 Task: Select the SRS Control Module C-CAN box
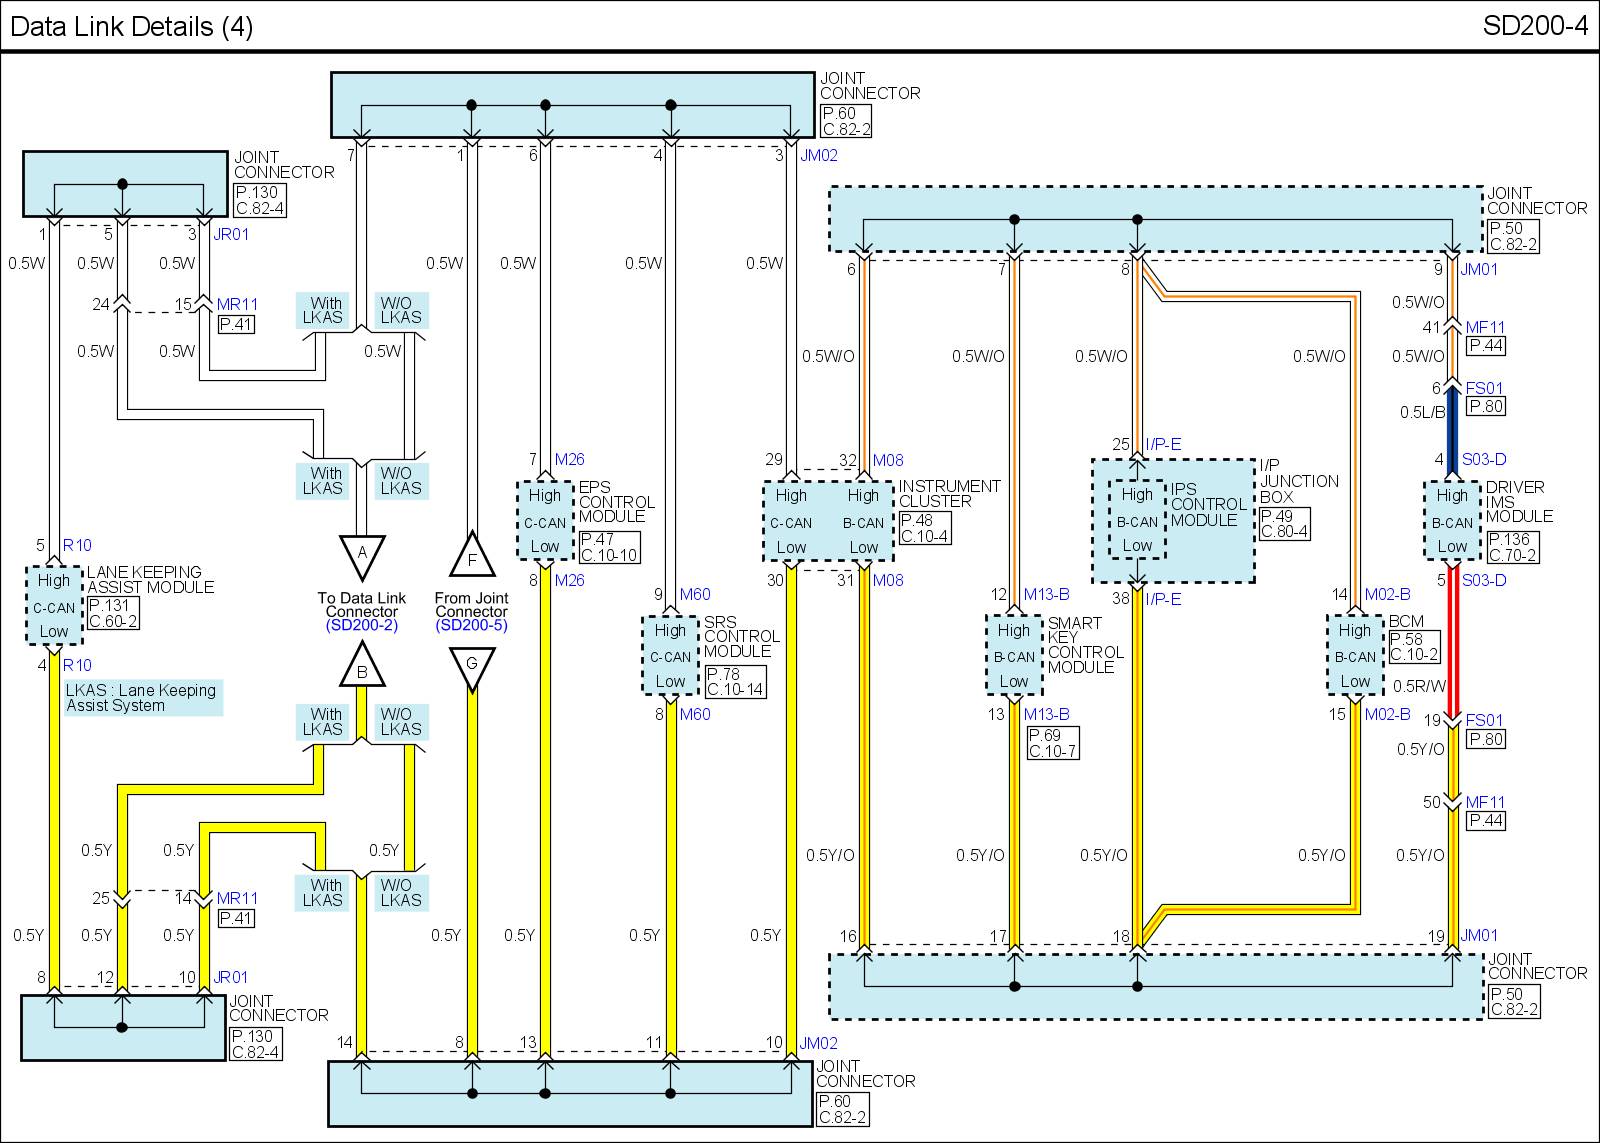(x=670, y=656)
